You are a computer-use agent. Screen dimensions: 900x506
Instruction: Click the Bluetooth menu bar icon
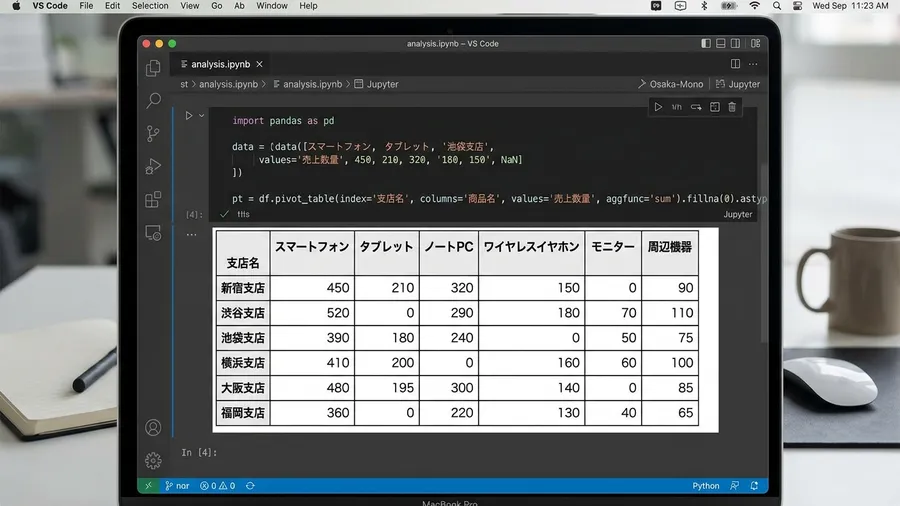[x=704, y=6]
